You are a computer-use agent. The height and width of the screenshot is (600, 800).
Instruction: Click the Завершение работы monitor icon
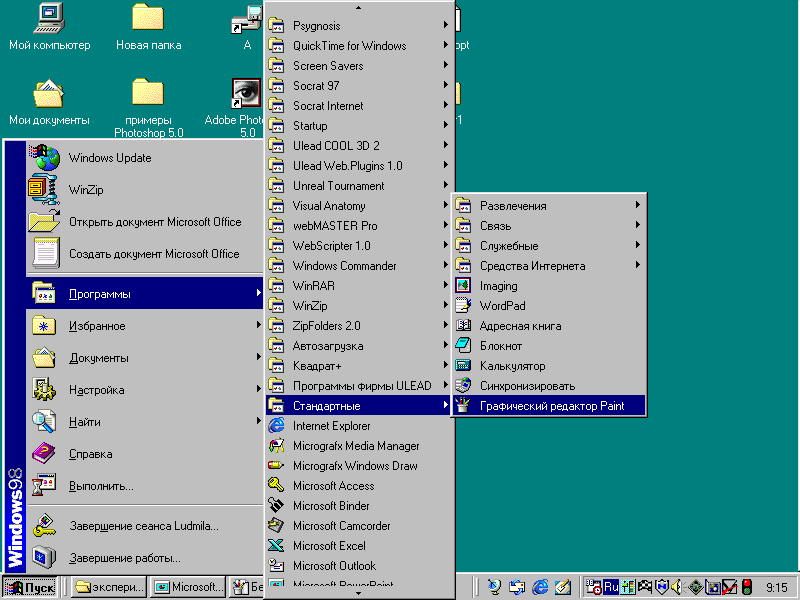pos(44,557)
